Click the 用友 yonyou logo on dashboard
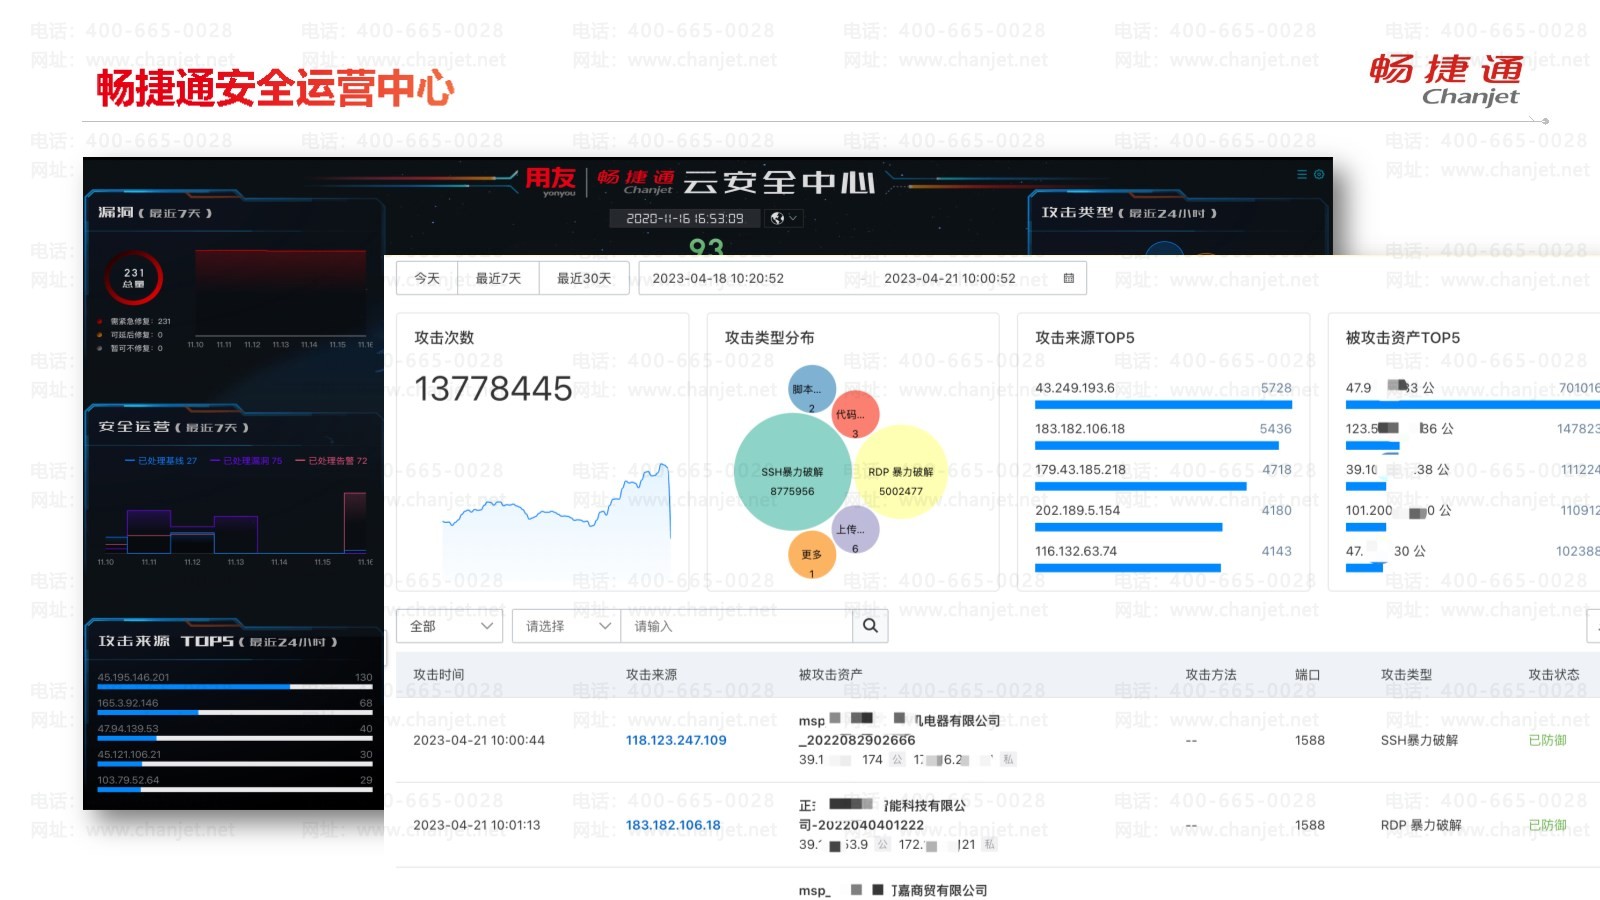Screen dimensions: 1600x900 tap(551, 181)
